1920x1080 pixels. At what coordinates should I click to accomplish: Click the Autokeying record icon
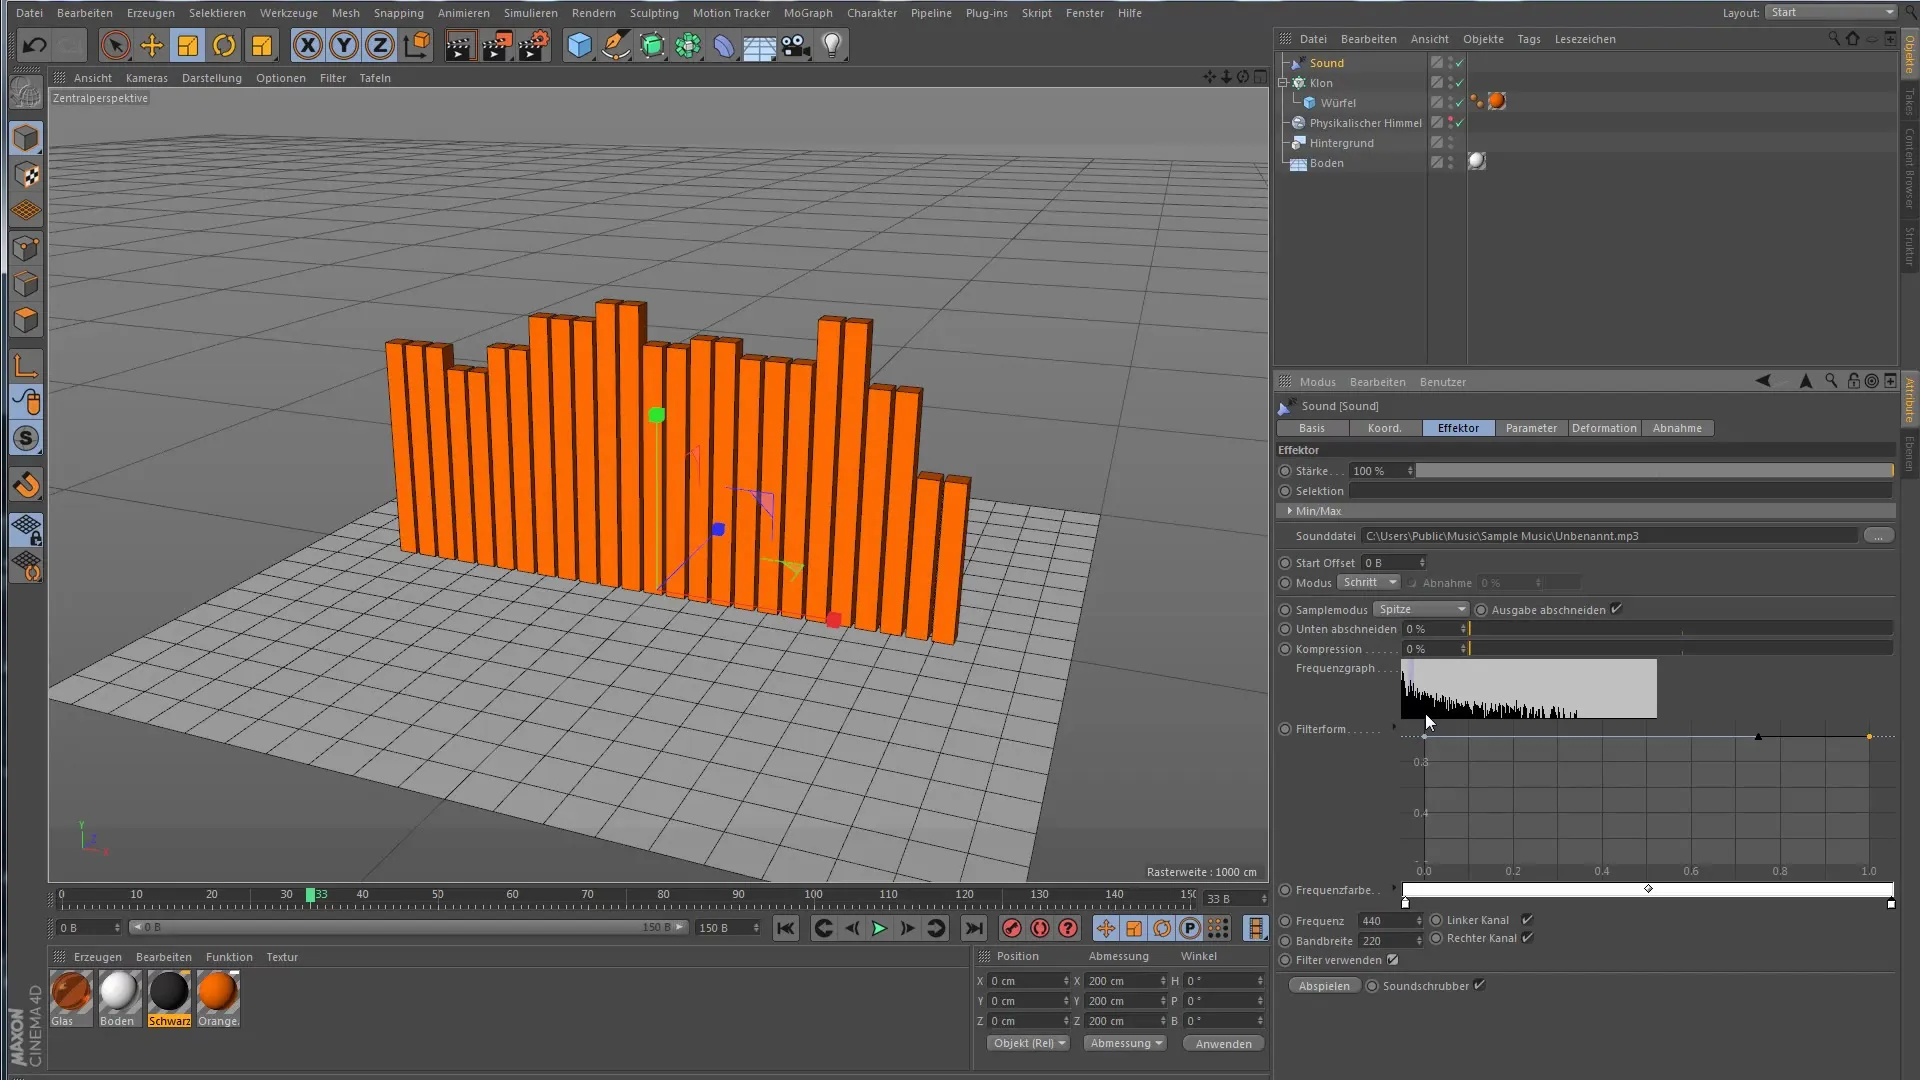coord(1040,928)
